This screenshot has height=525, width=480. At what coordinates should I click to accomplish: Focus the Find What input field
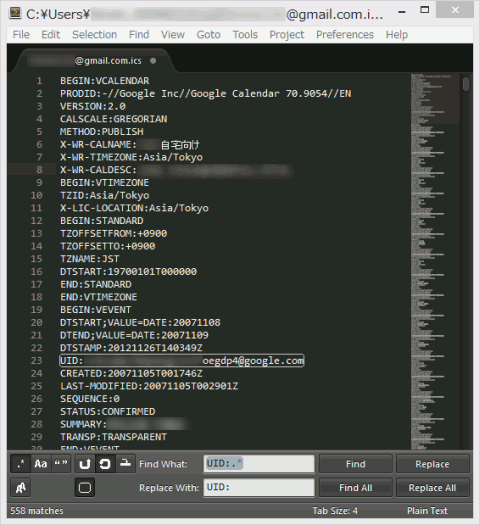coord(259,464)
